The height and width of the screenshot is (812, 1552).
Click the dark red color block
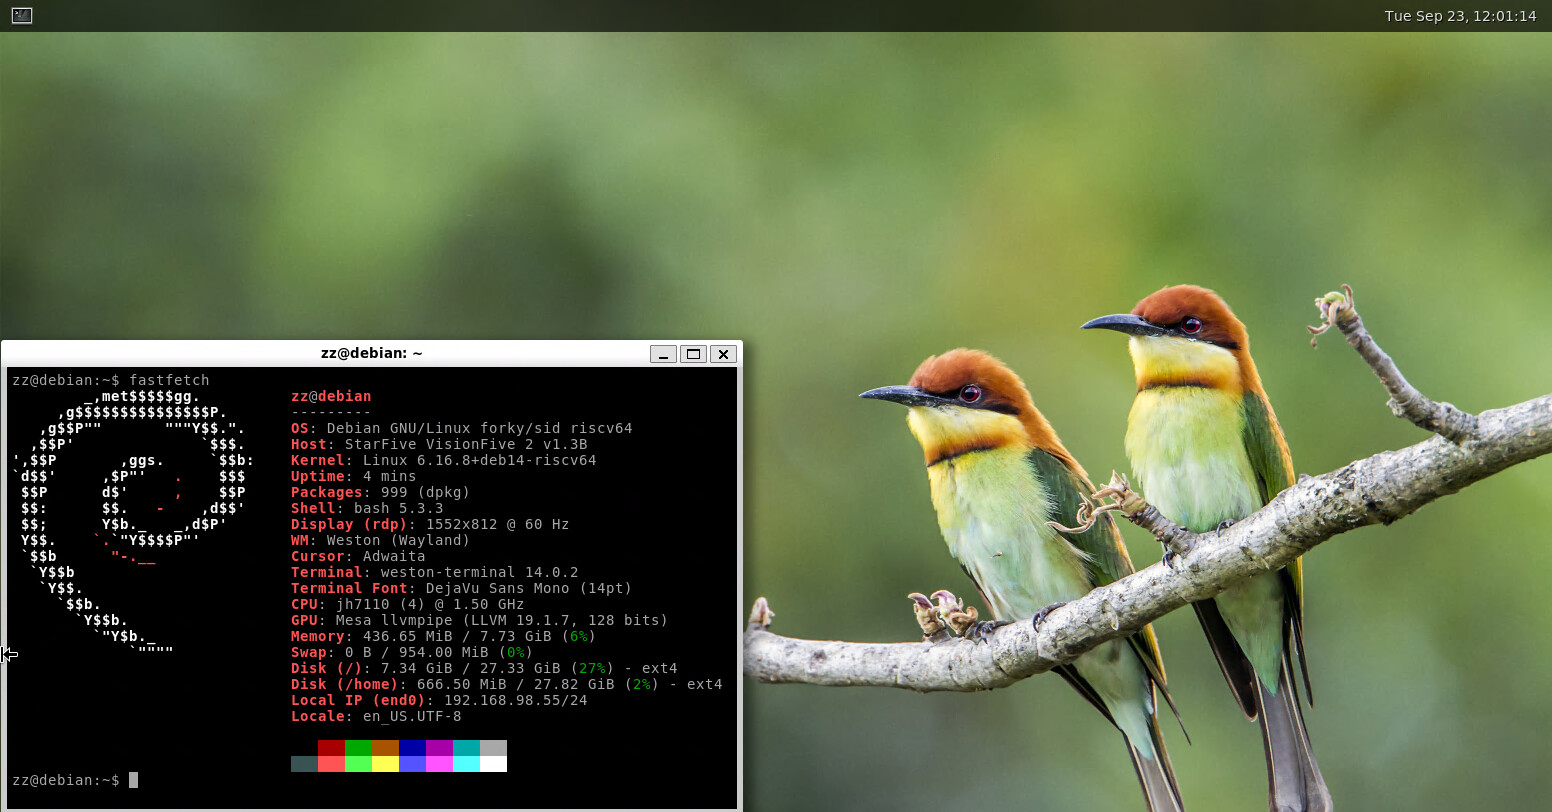pos(331,748)
